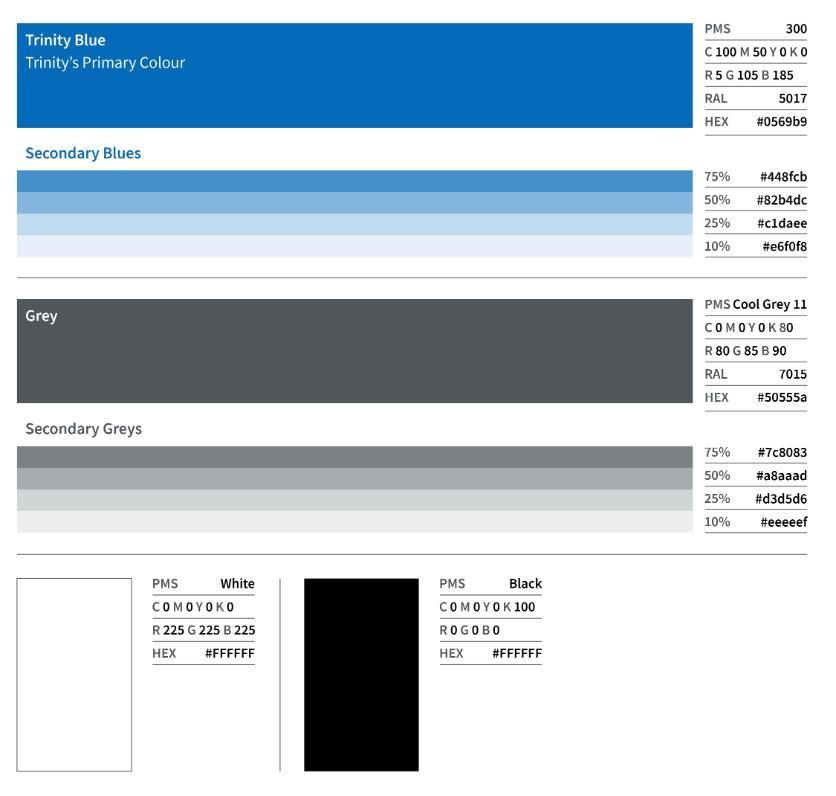Select the 75% secondary grey band
Screen dimensions: 836x796
pyautogui.click(x=355, y=457)
